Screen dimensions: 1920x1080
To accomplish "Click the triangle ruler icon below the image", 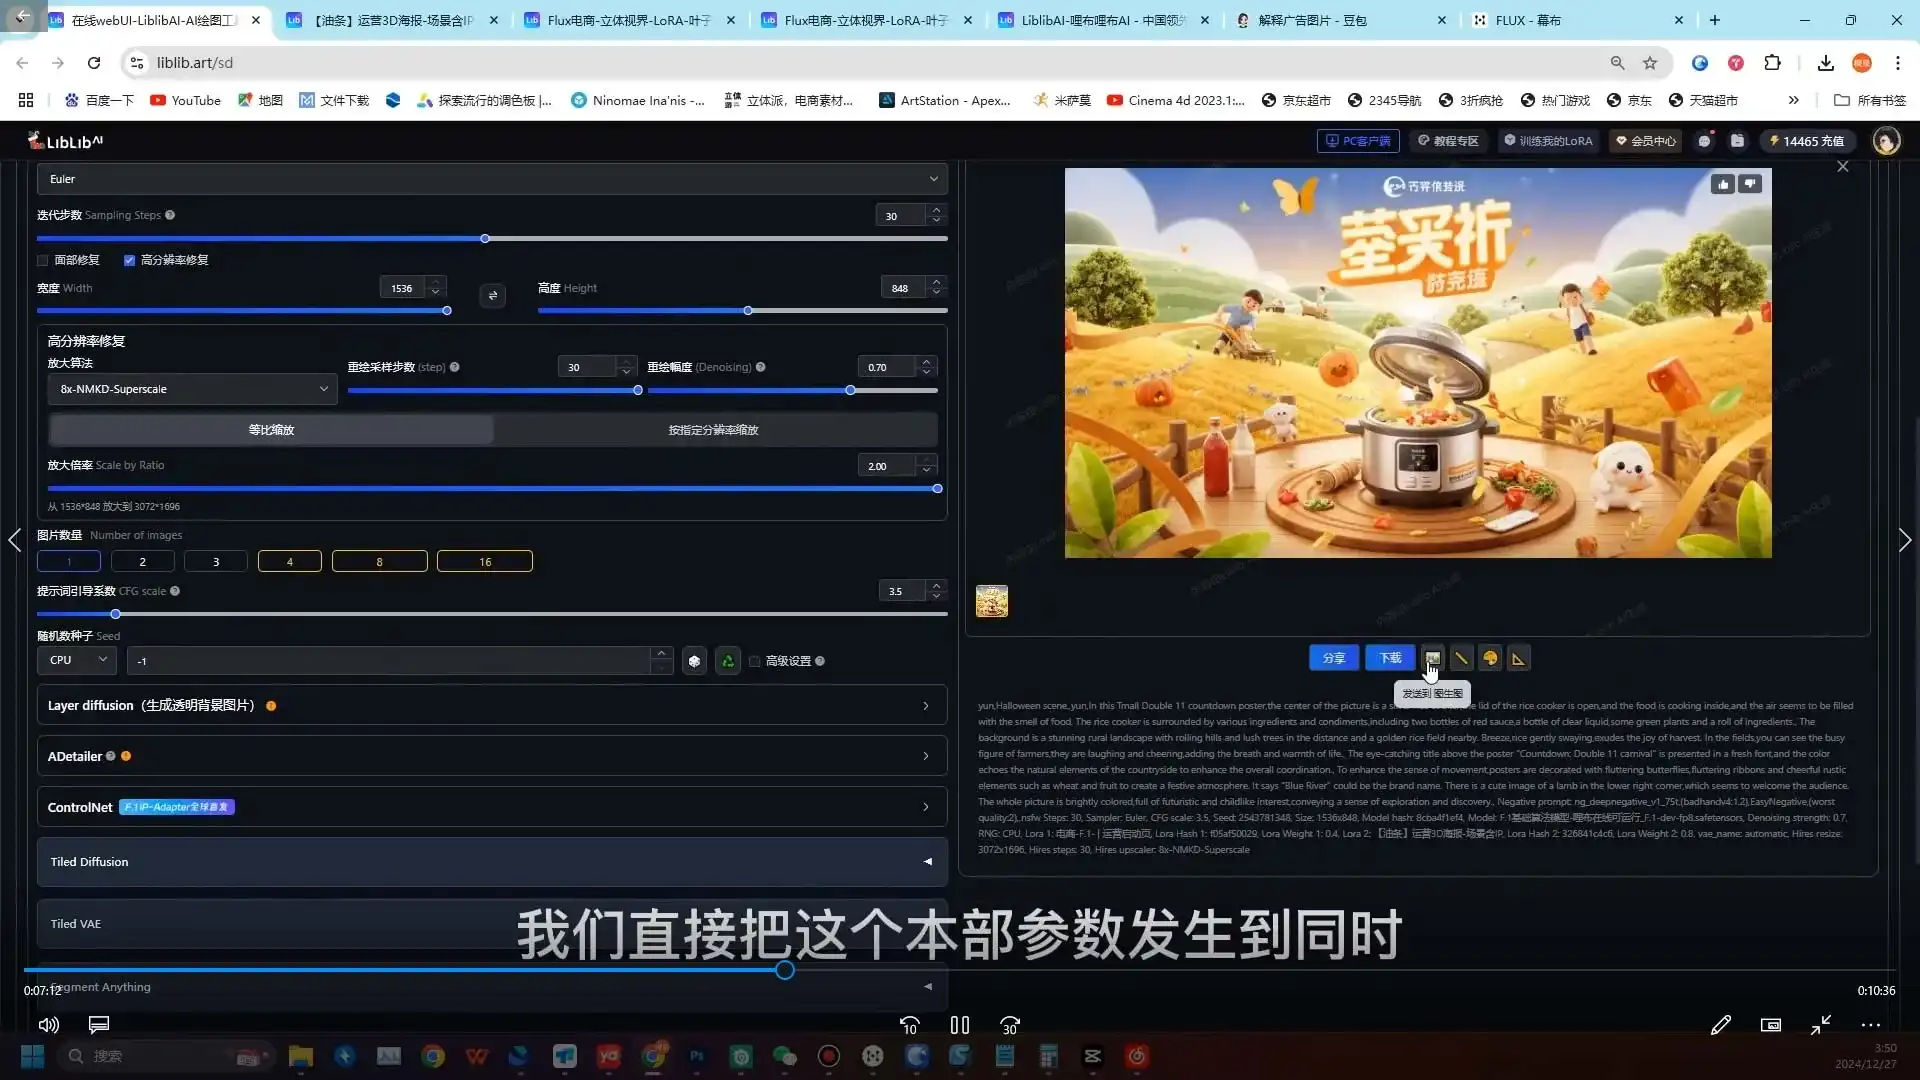I will point(1518,658).
